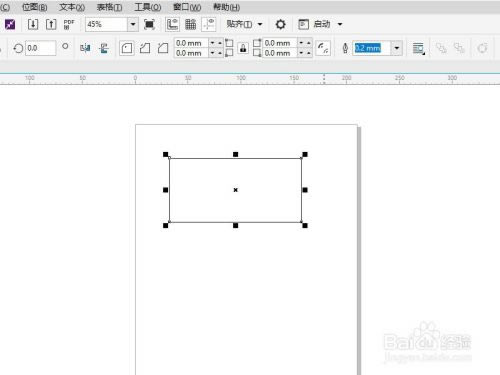Open the 文本 menu
Image resolution: width=500 pixels, height=375 pixels.
click(x=72, y=7)
